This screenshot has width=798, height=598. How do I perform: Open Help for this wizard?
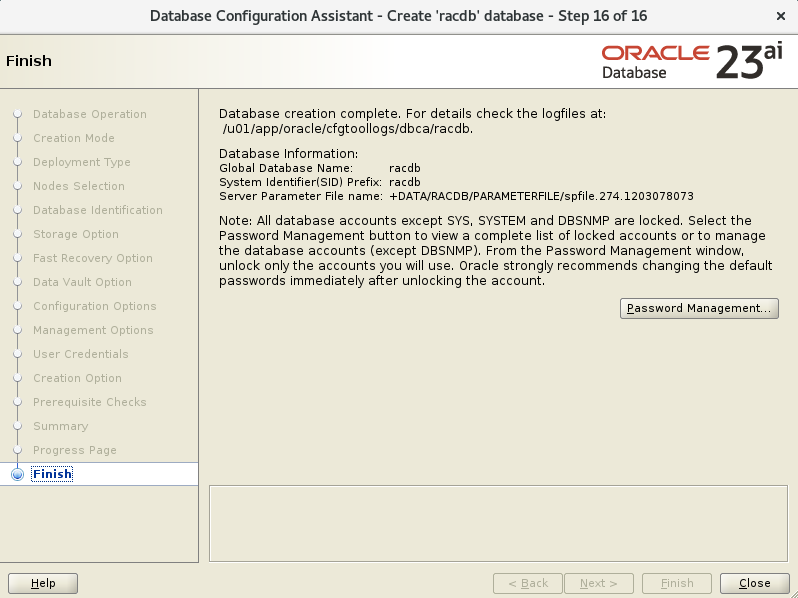[x=43, y=583]
